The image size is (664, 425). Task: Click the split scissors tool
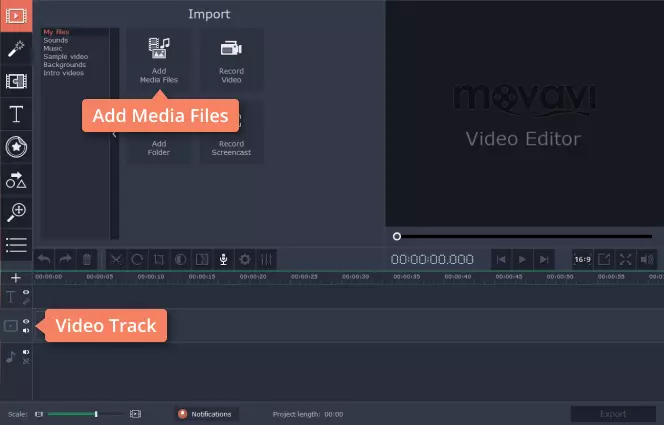point(116,259)
